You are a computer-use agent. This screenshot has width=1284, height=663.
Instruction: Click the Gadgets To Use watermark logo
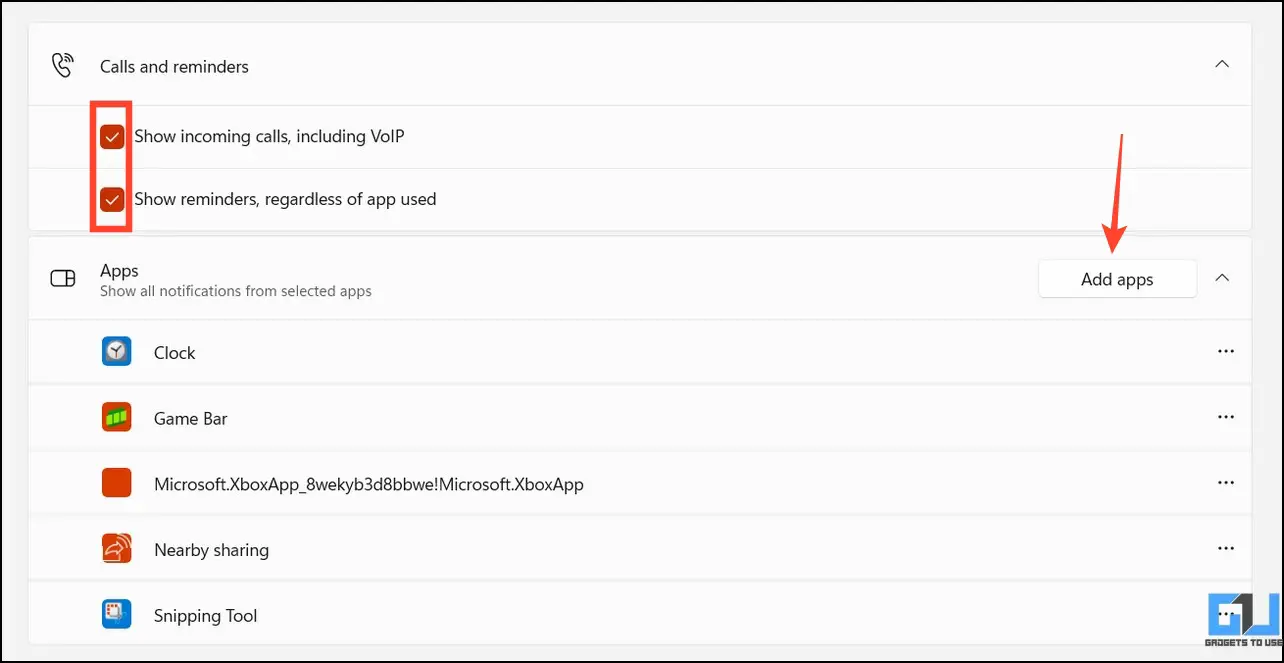pyautogui.click(x=1241, y=623)
